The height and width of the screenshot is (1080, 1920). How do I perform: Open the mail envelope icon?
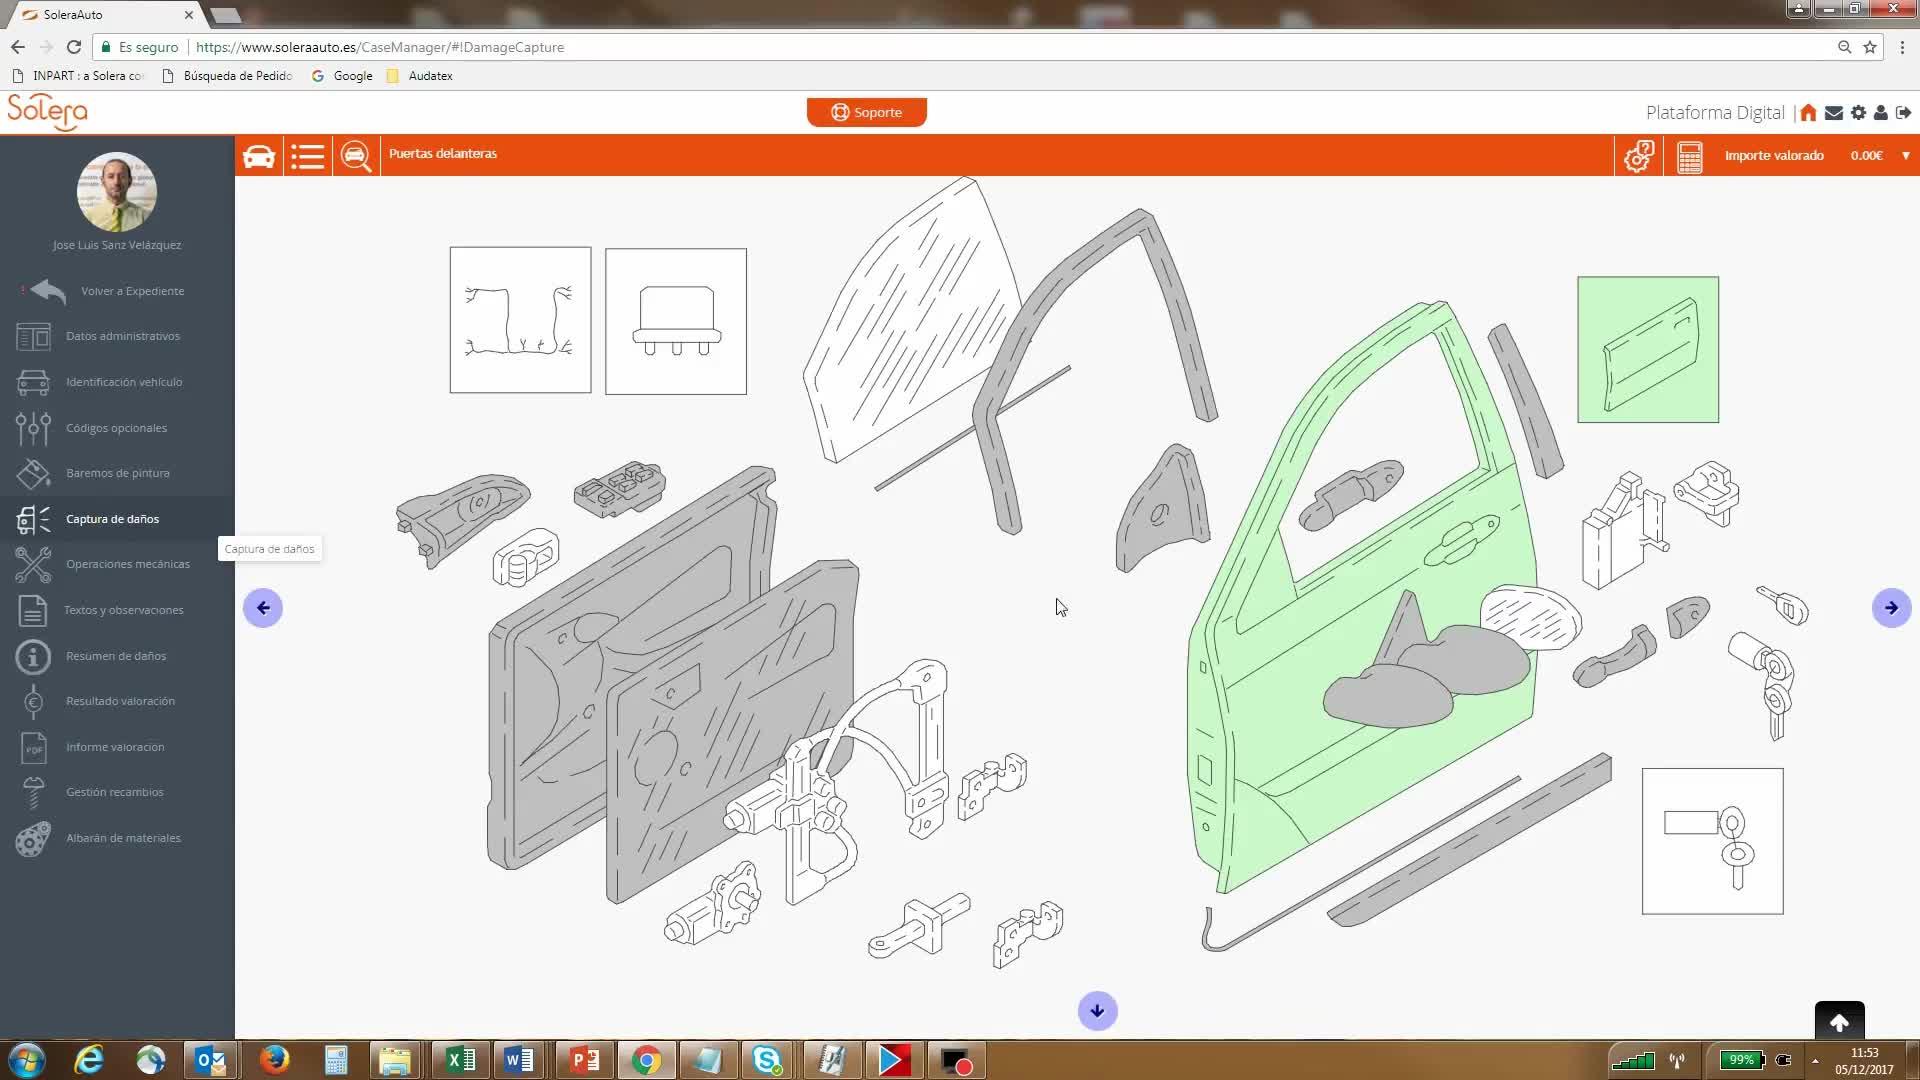[1833, 113]
